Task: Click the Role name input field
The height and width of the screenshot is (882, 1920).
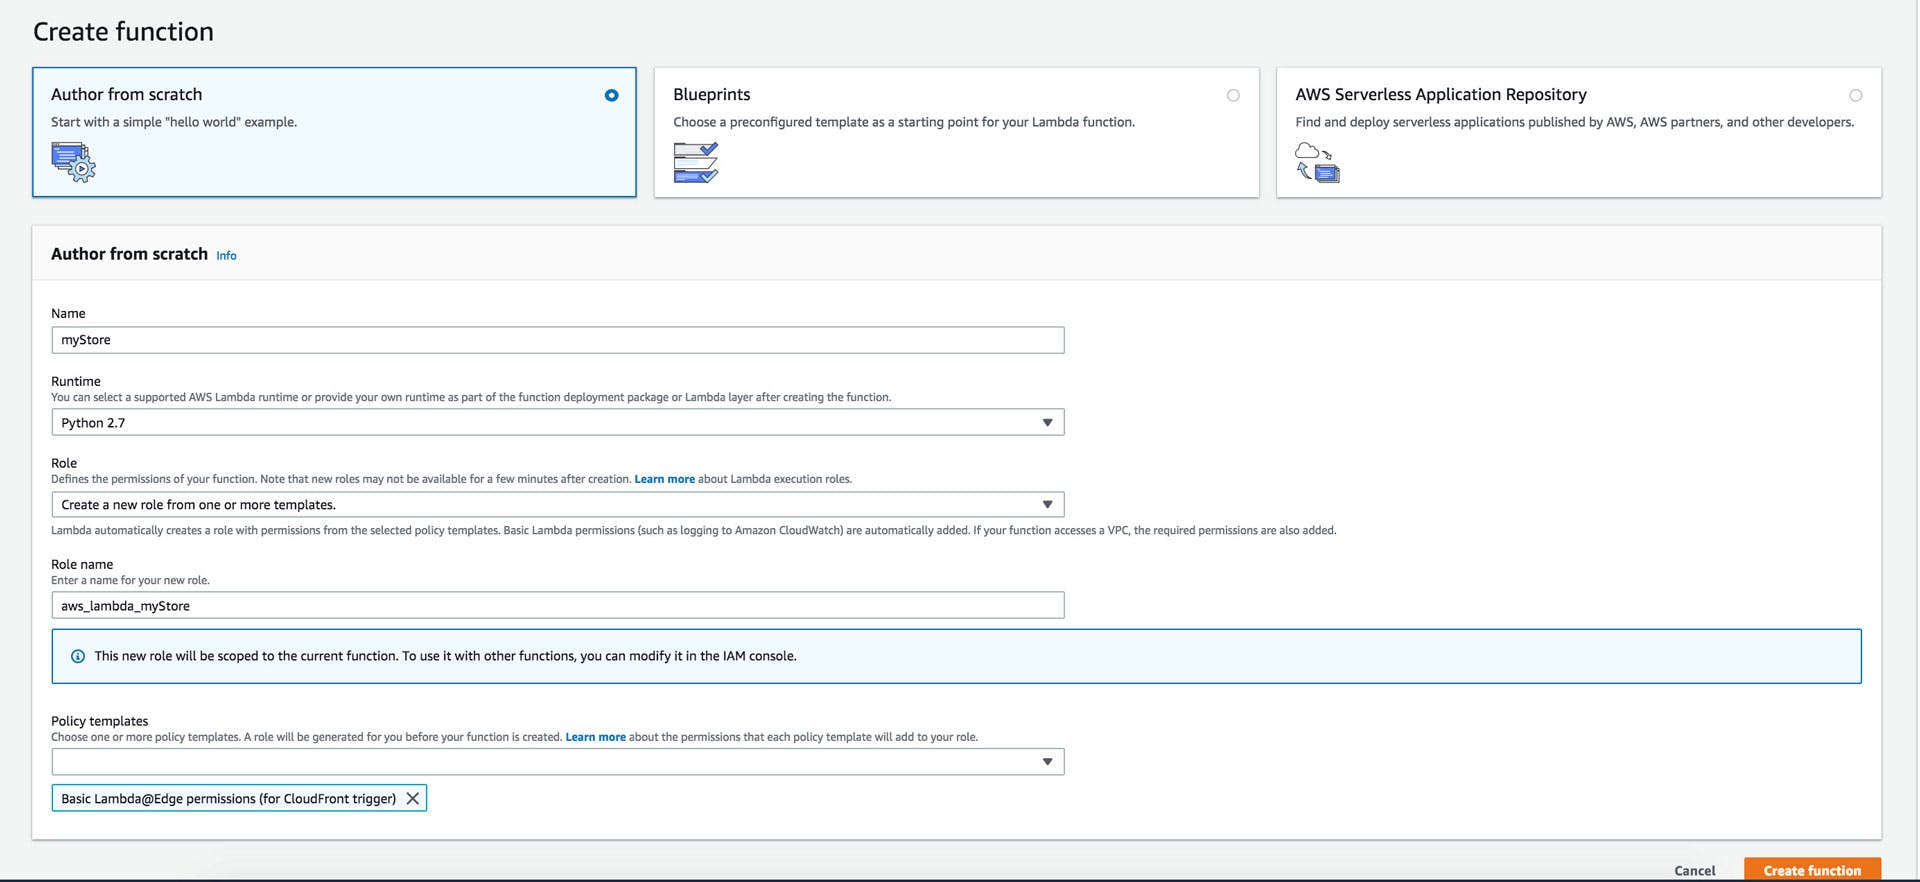Action: coord(557,605)
